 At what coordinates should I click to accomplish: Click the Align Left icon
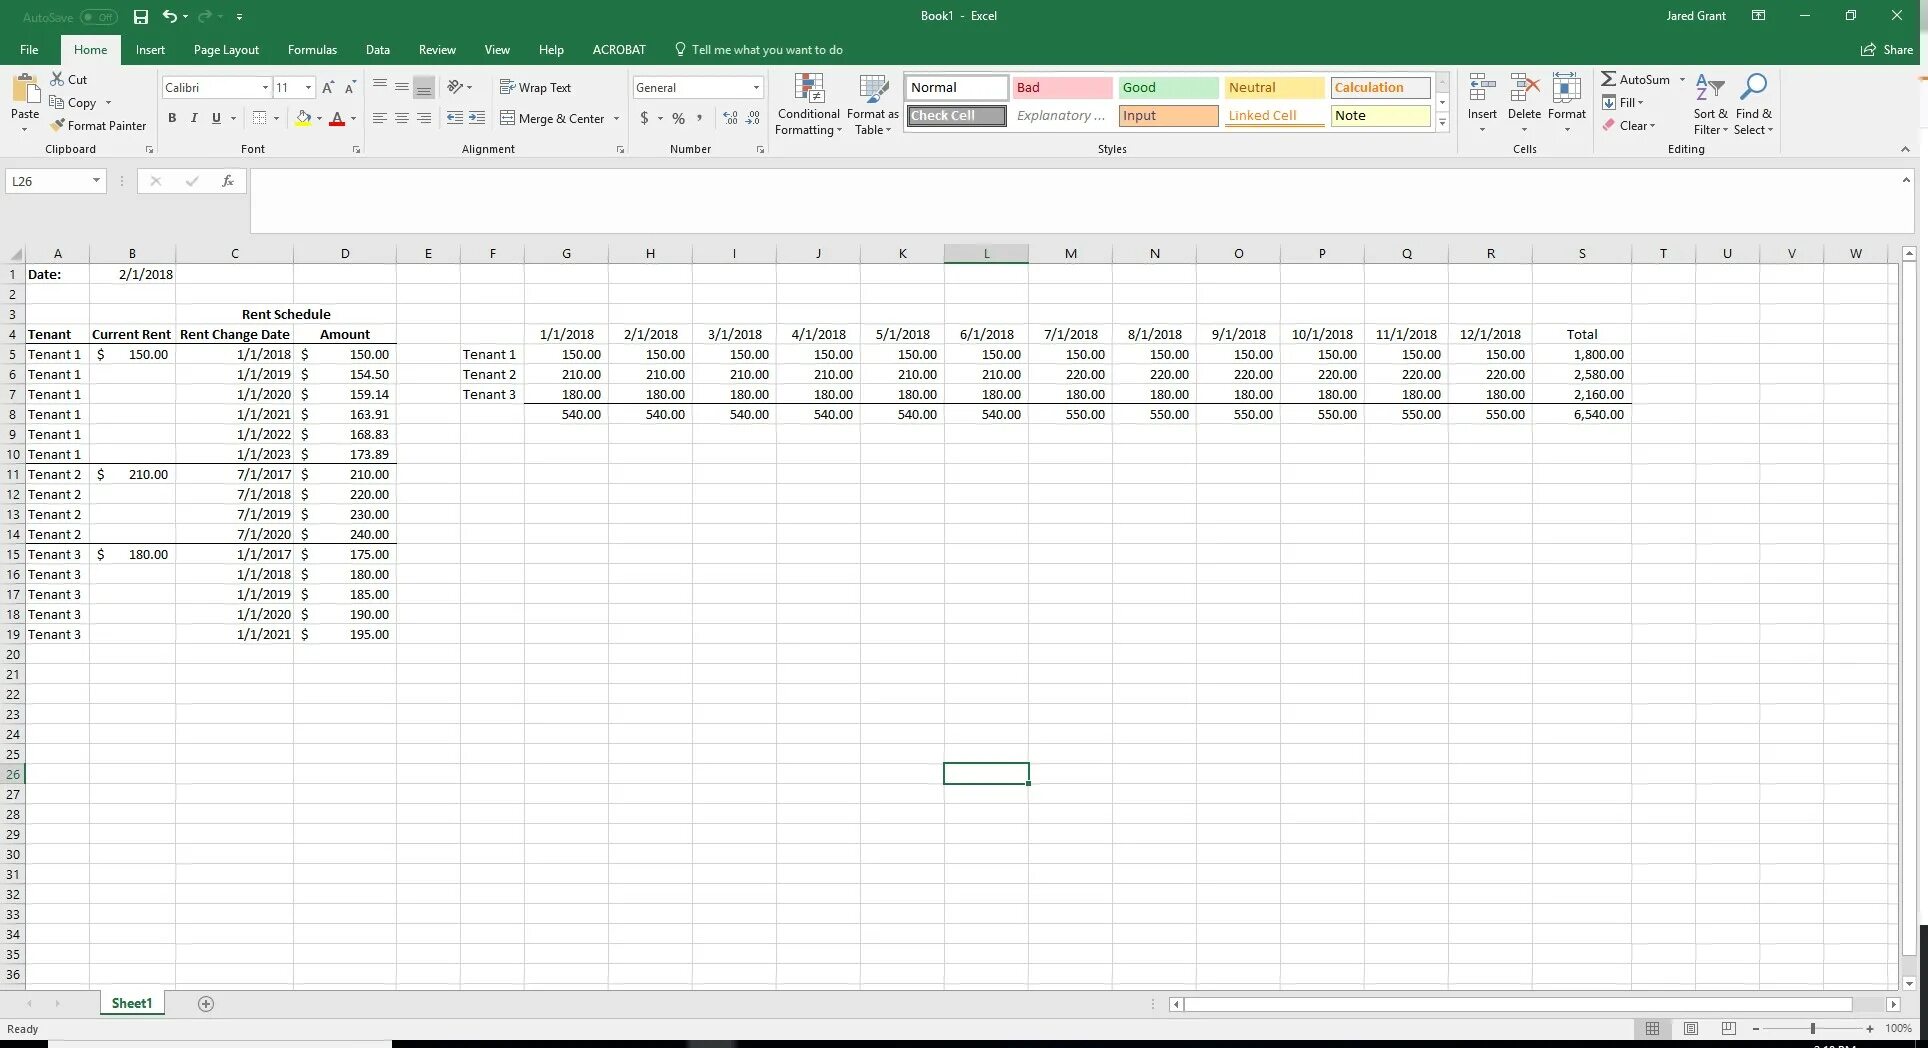coord(380,118)
